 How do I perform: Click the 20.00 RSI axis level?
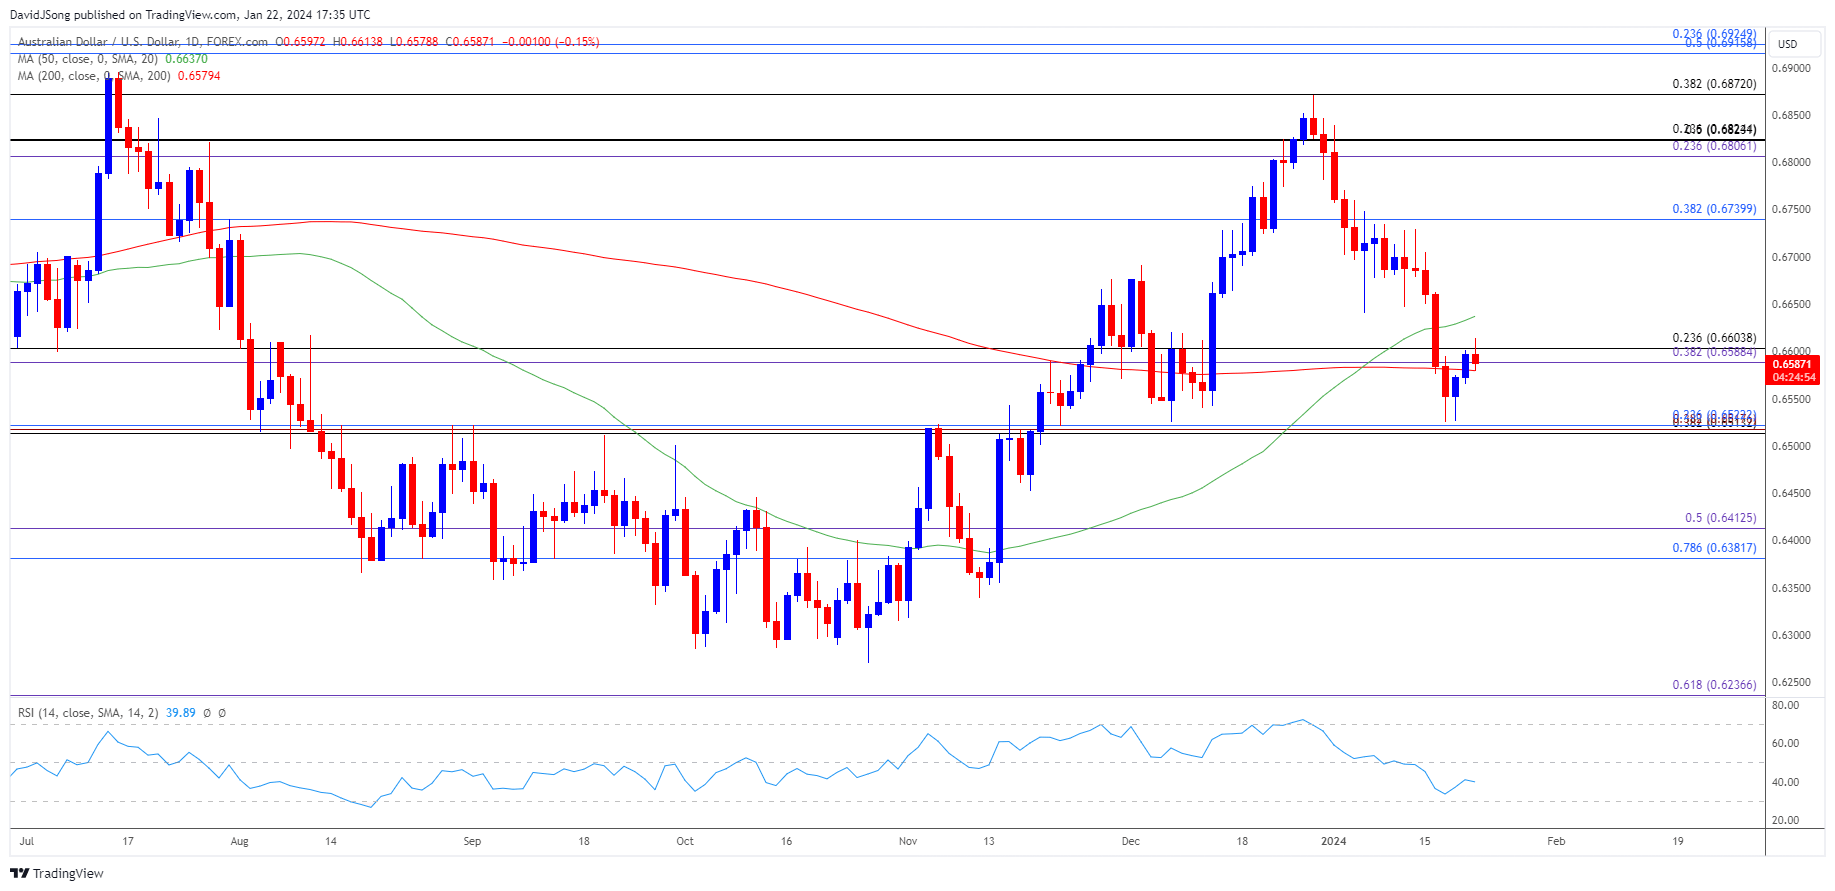point(1785,820)
